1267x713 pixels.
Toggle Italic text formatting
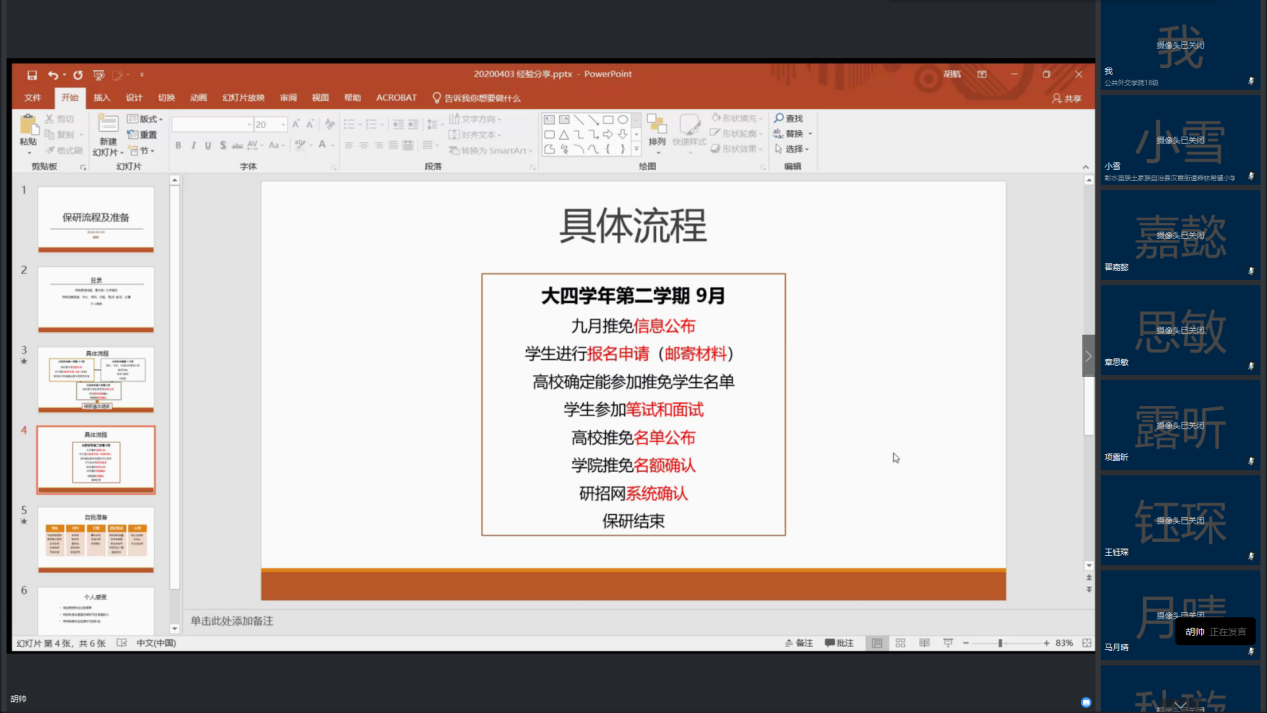[x=193, y=146]
